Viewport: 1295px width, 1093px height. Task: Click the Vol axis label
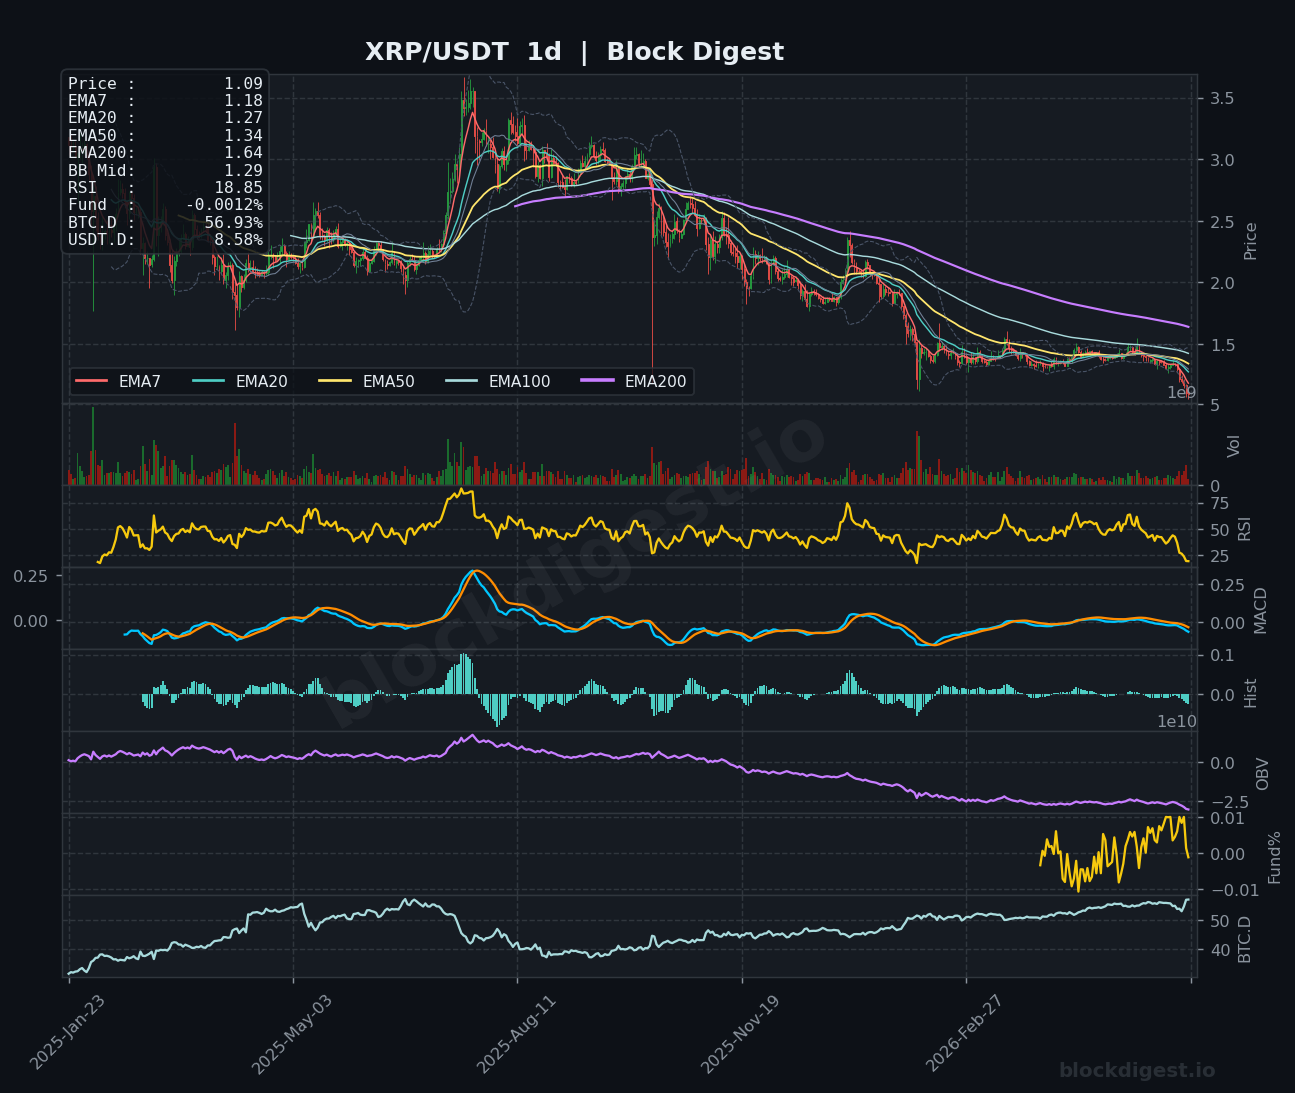tap(1234, 446)
